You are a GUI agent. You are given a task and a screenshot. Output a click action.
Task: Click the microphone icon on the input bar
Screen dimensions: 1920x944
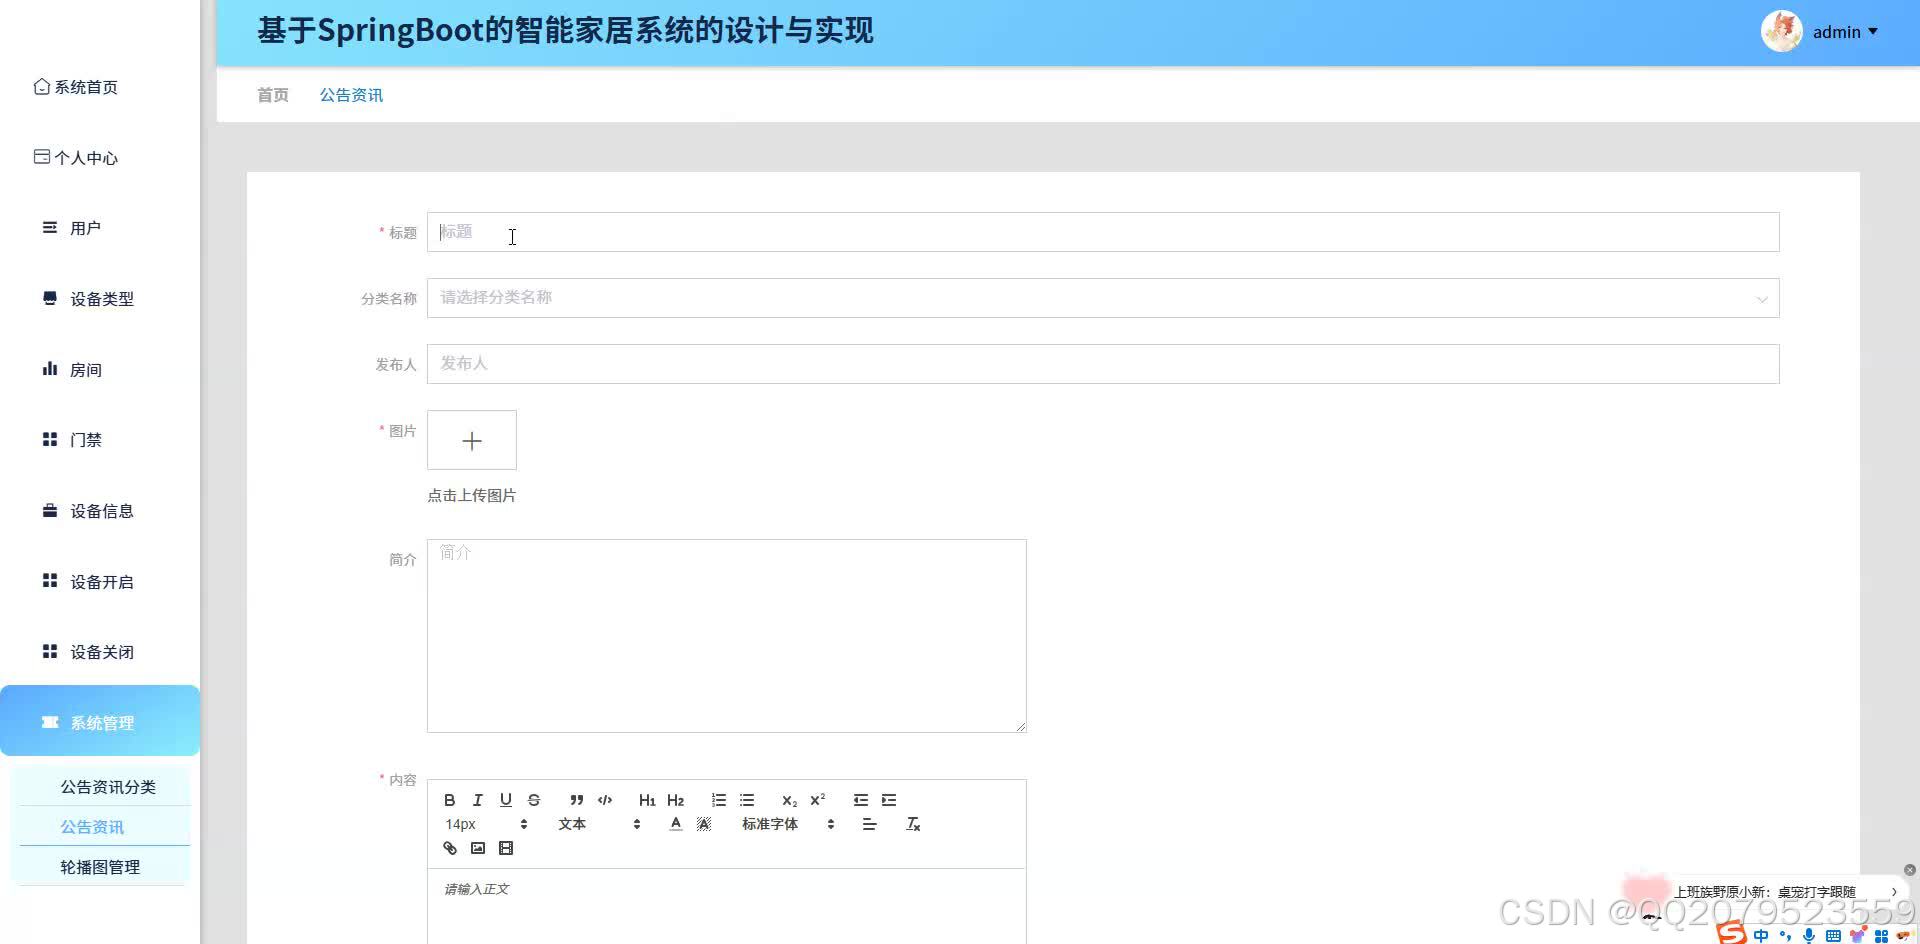coord(1808,937)
